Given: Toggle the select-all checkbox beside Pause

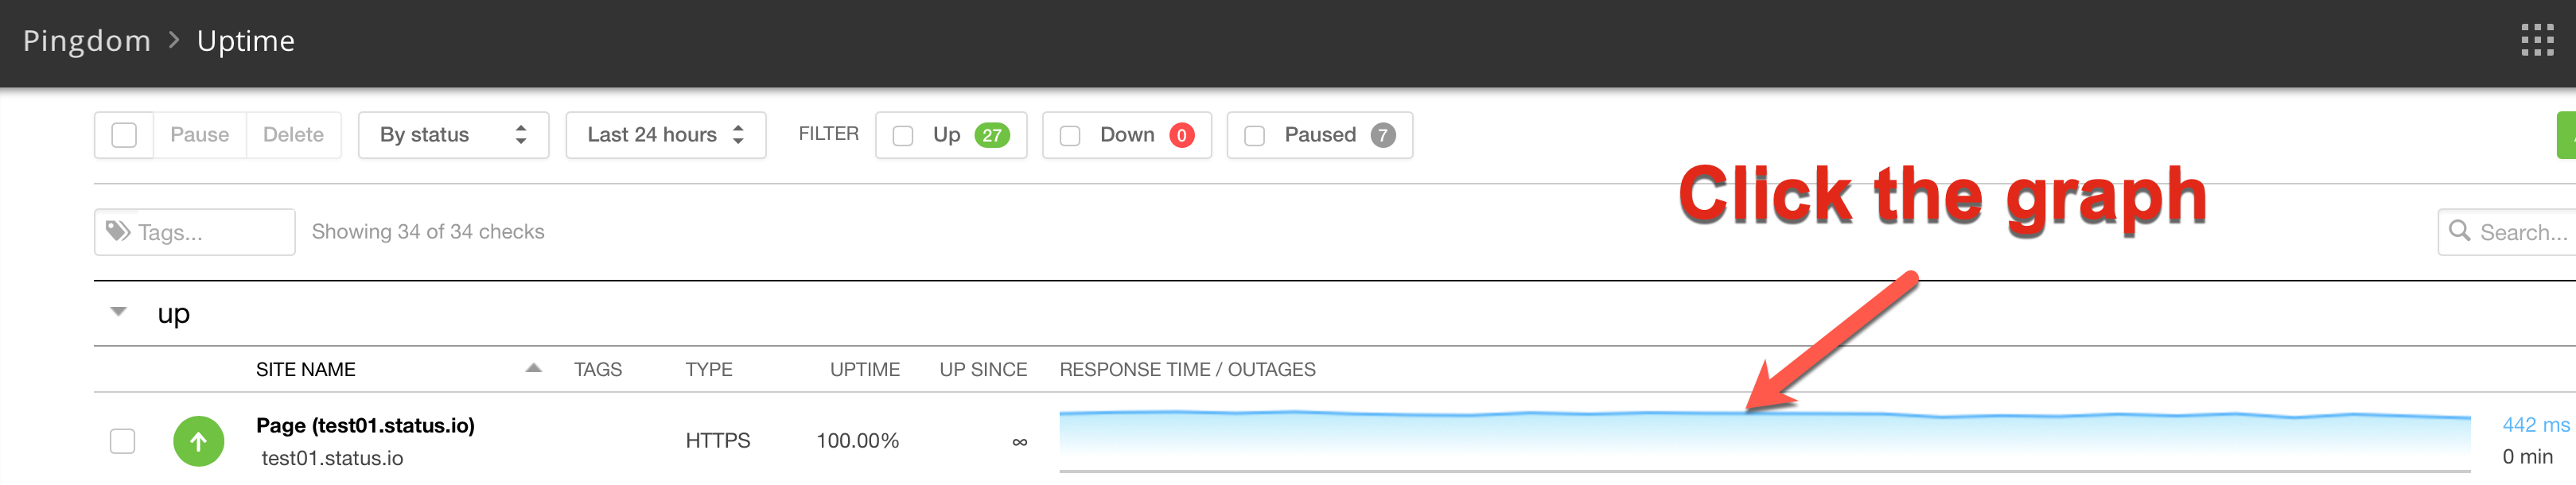Looking at the screenshot, I should [x=124, y=135].
